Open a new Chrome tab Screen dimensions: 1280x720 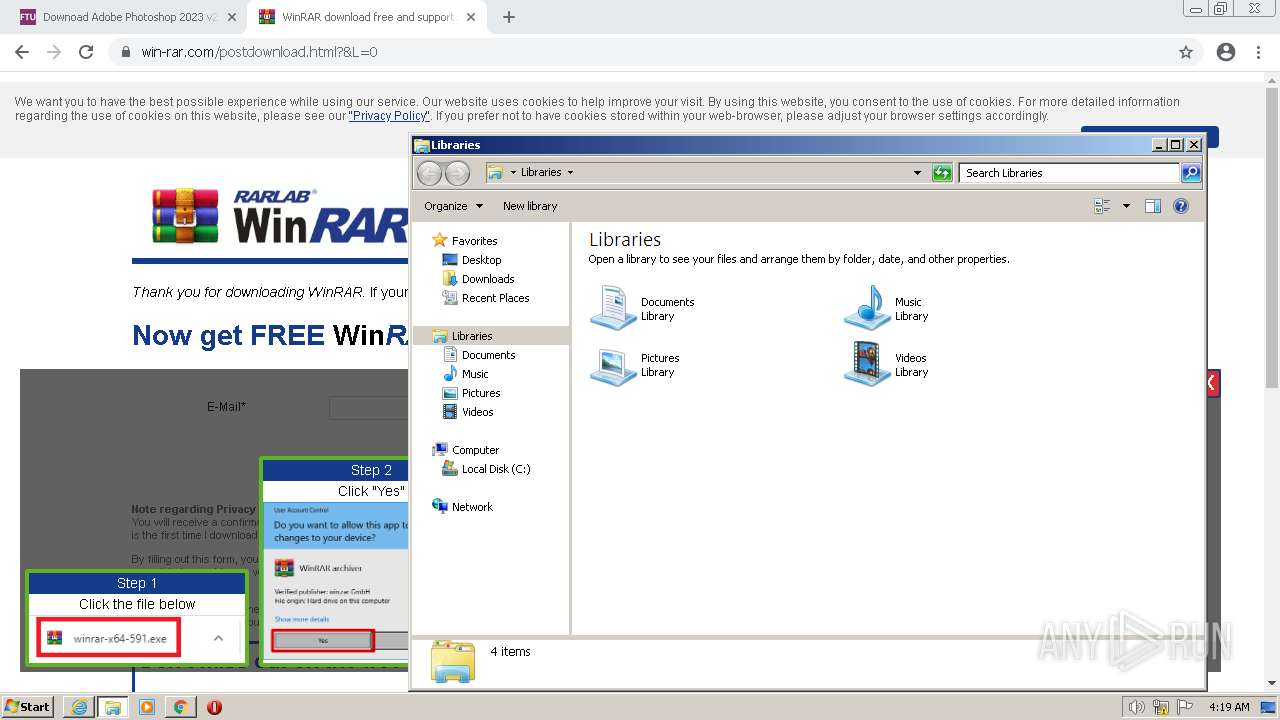pos(509,17)
